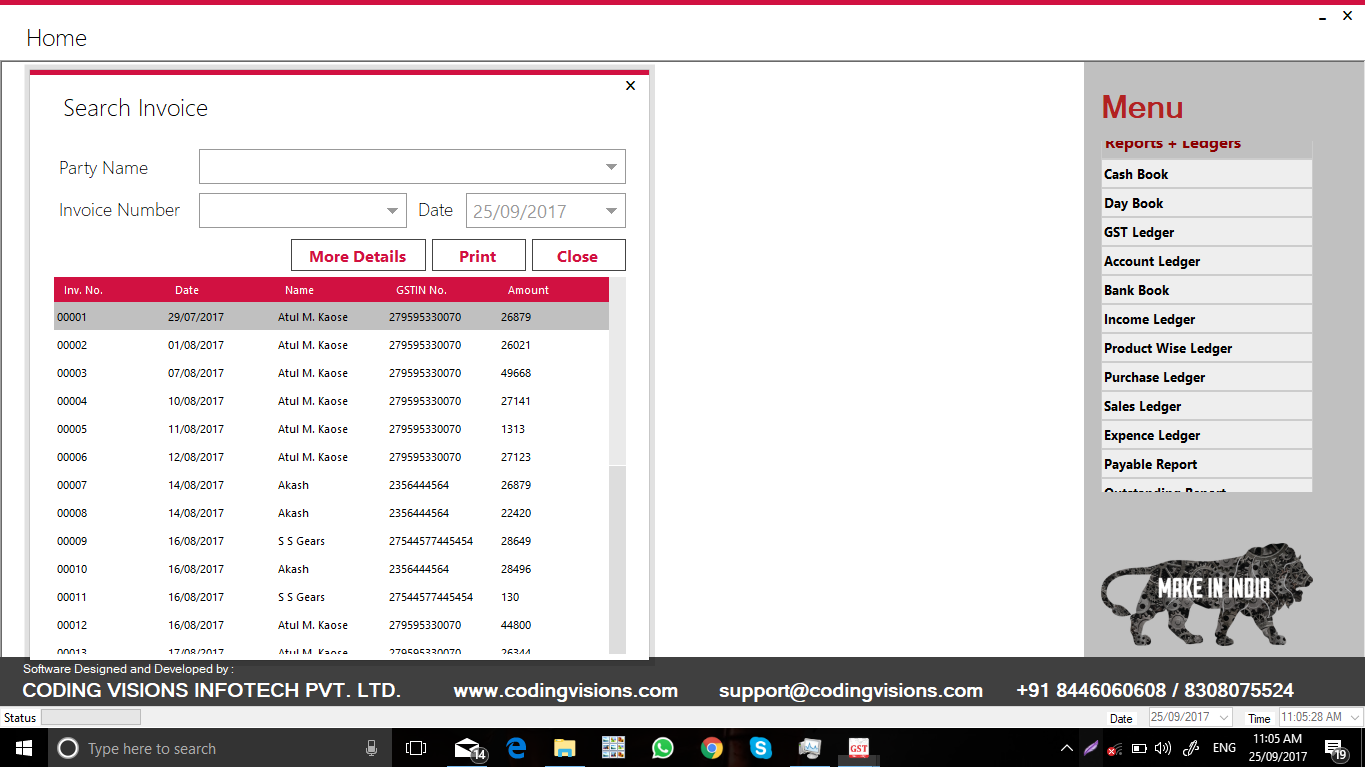
Task: Open the Date picker next to Invoice Number
Action: 610,210
